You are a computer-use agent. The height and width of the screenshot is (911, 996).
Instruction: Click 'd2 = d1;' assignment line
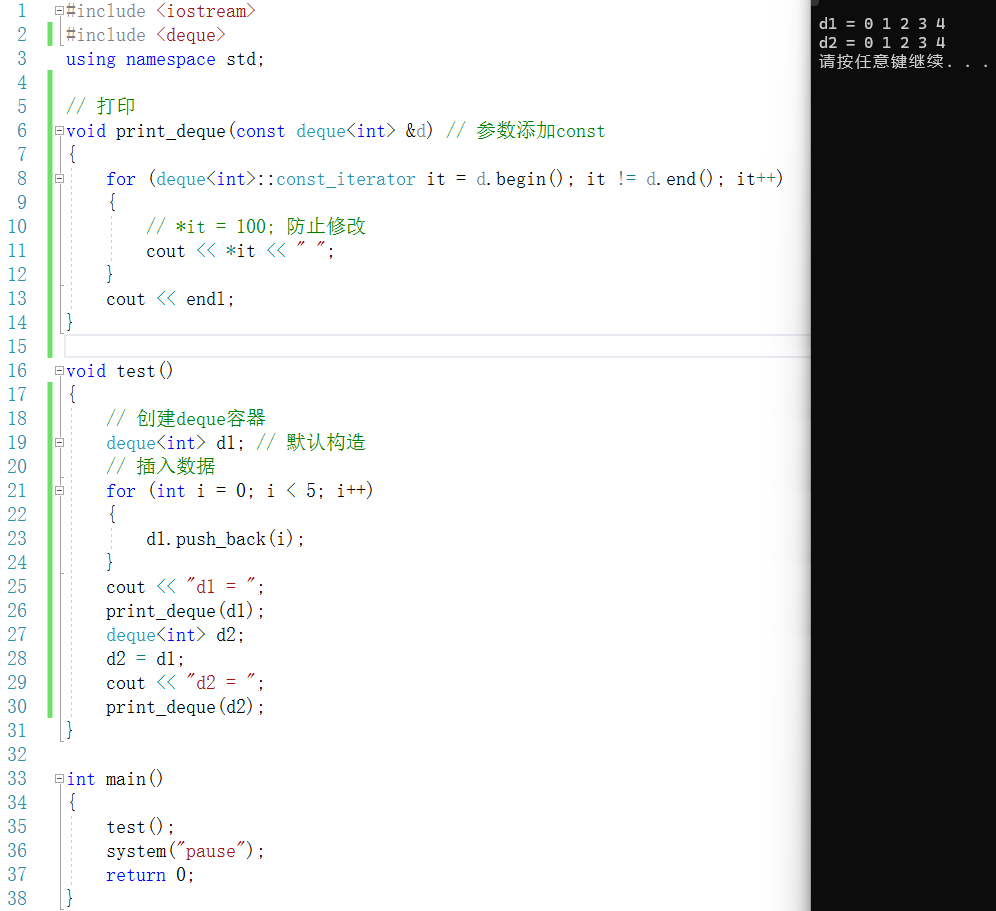[145, 659]
